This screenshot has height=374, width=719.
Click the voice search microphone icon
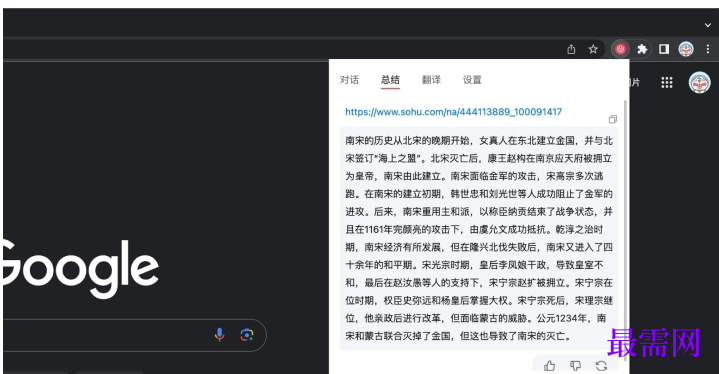coord(220,335)
